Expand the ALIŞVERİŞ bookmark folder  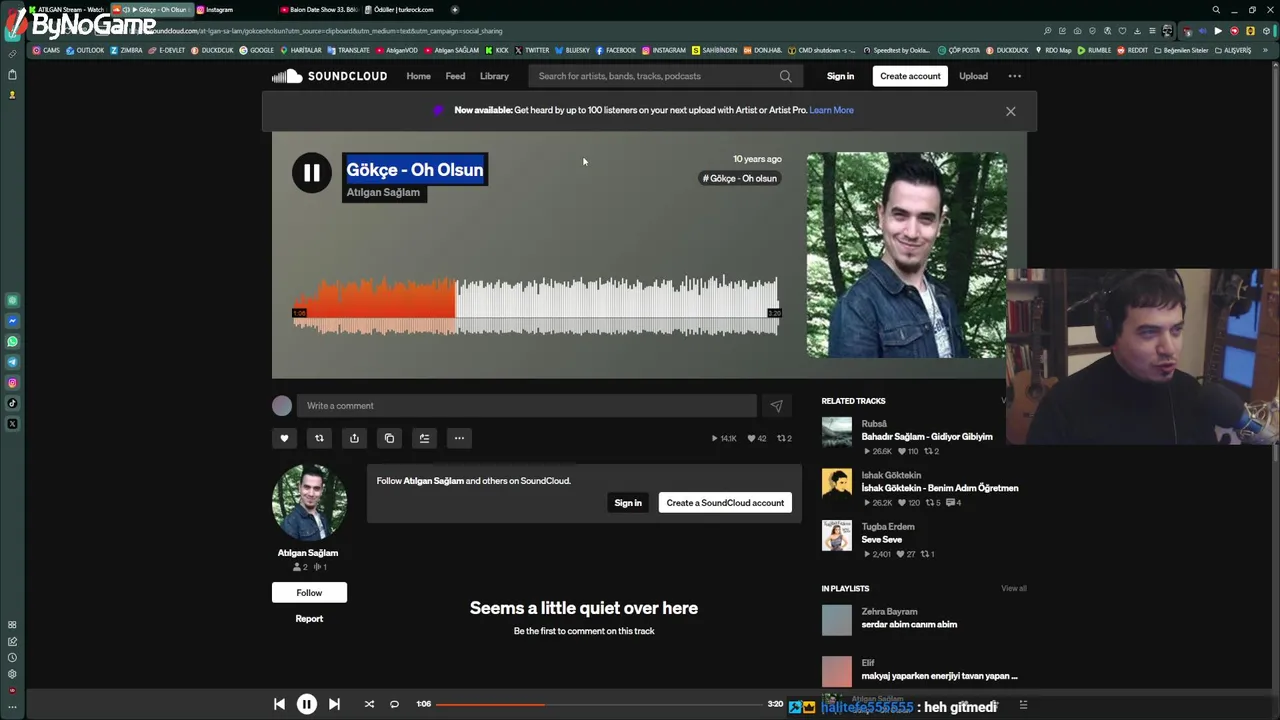click(x=1233, y=50)
